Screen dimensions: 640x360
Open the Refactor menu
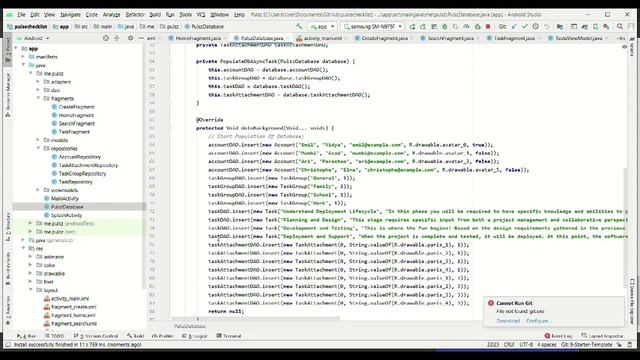click(x=135, y=15)
